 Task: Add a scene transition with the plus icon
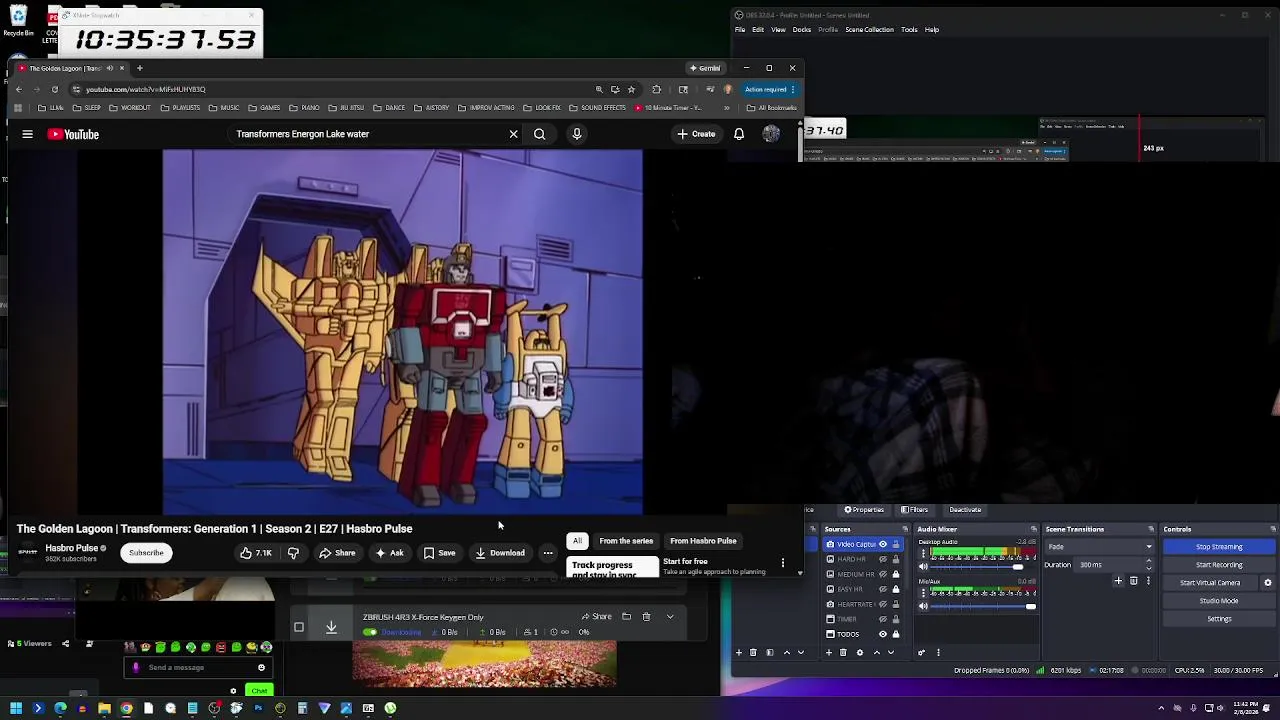(1118, 580)
